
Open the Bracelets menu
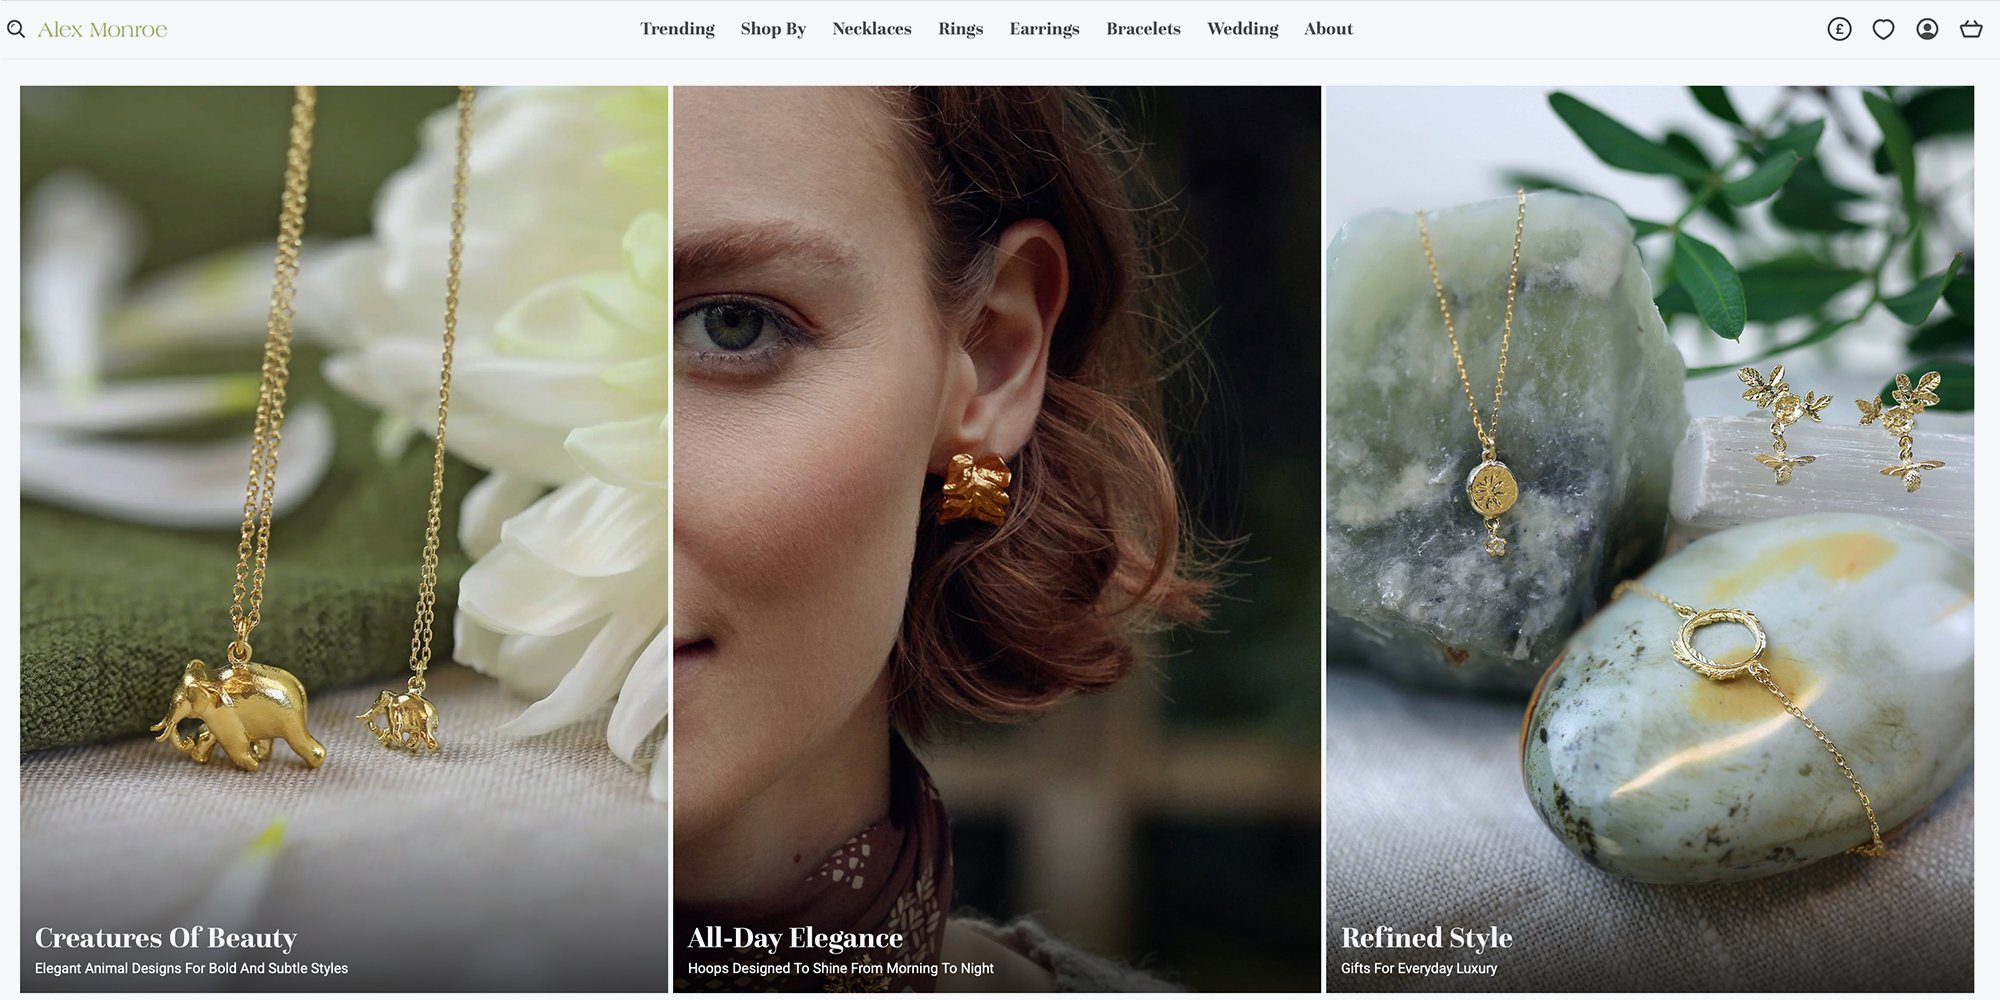(1143, 29)
